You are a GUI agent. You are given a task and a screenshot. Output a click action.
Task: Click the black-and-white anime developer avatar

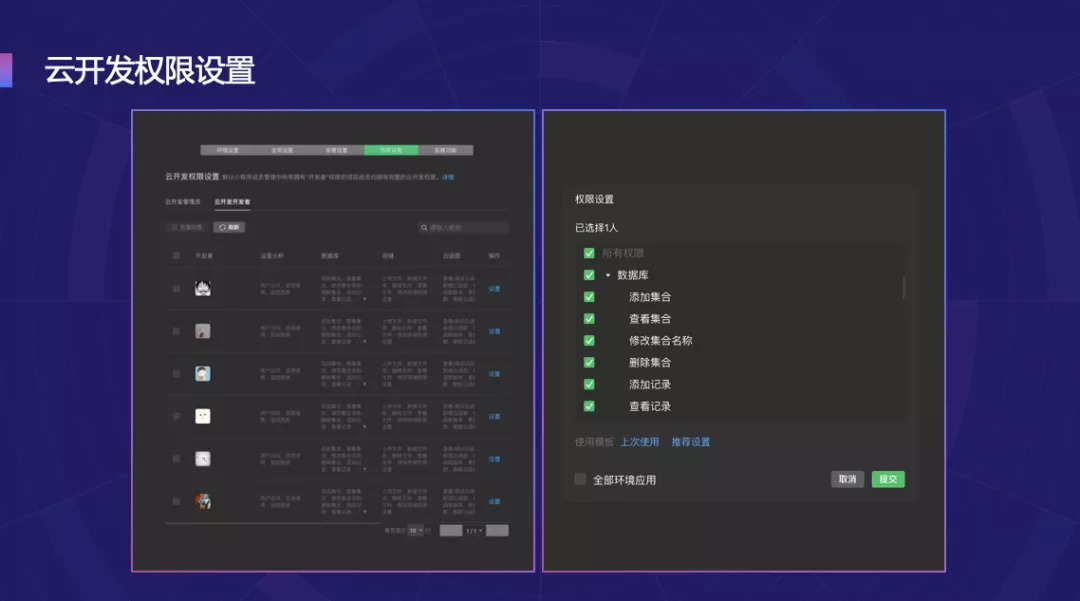(202, 288)
